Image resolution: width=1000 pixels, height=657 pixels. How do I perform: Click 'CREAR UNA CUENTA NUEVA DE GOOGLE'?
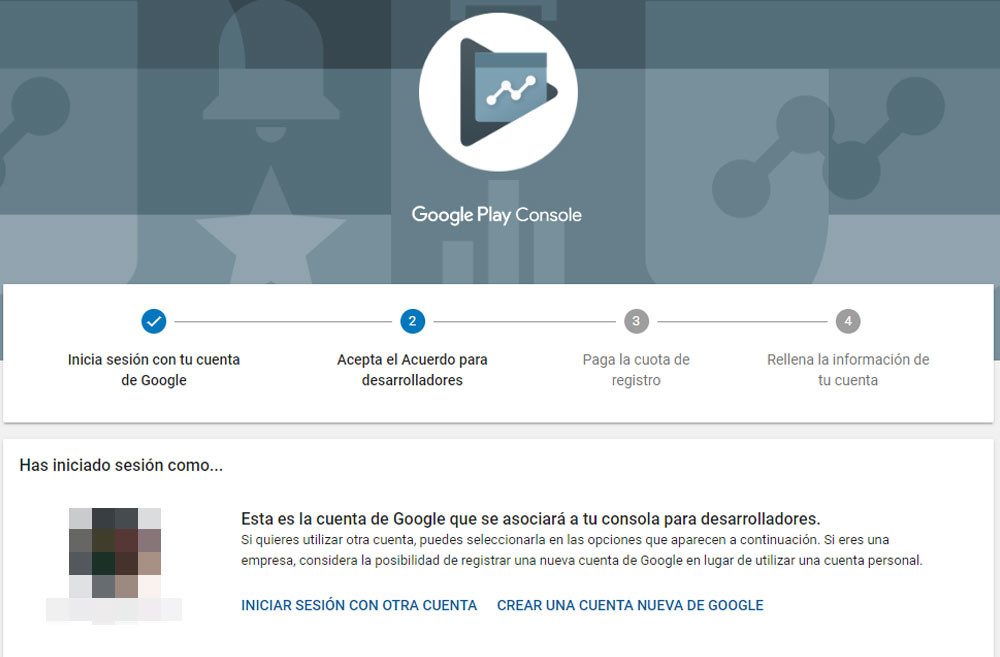coord(630,605)
